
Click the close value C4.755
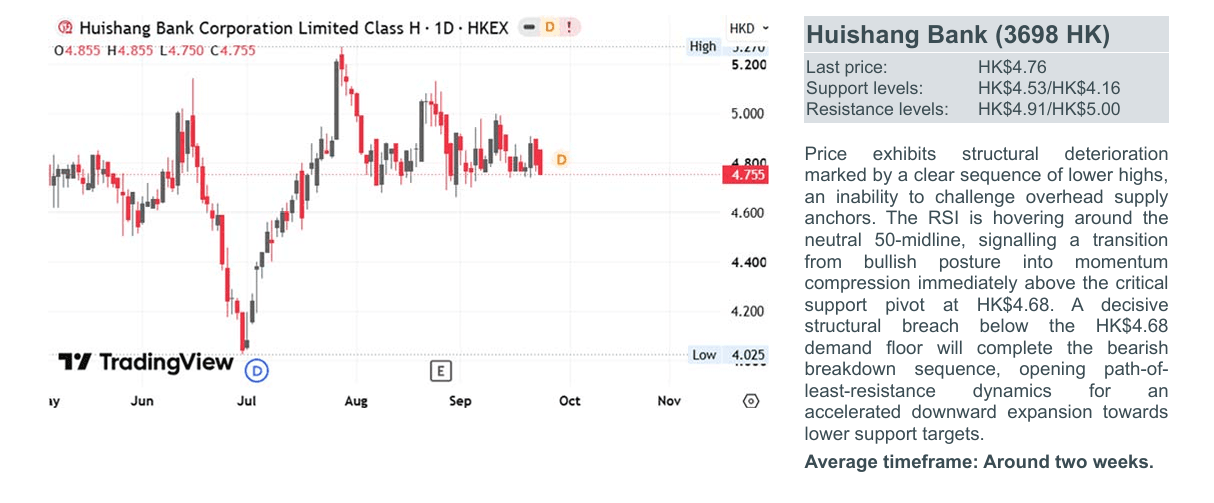(232, 50)
